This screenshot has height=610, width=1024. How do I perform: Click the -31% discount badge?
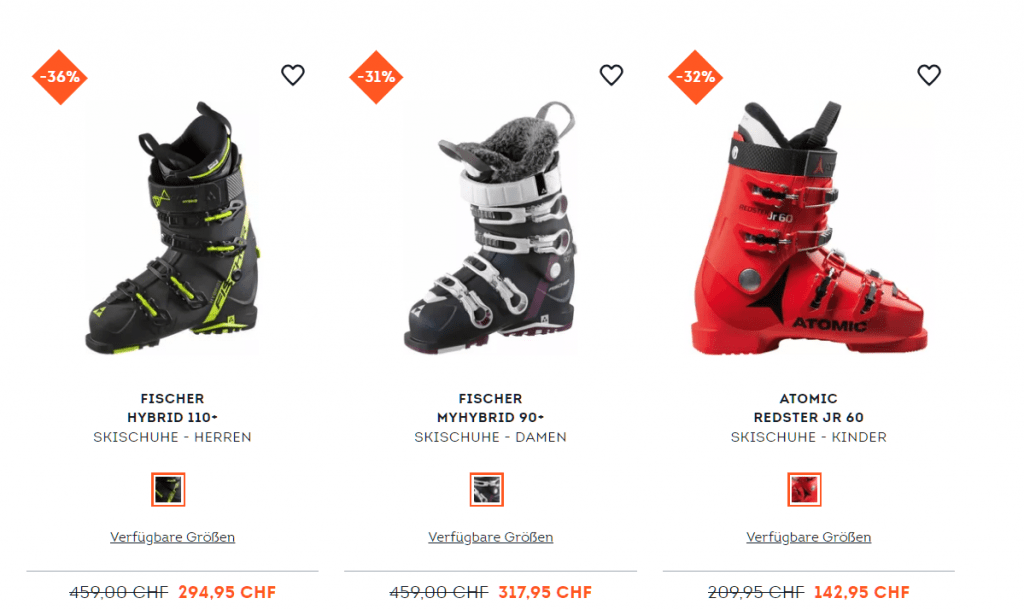376,77
